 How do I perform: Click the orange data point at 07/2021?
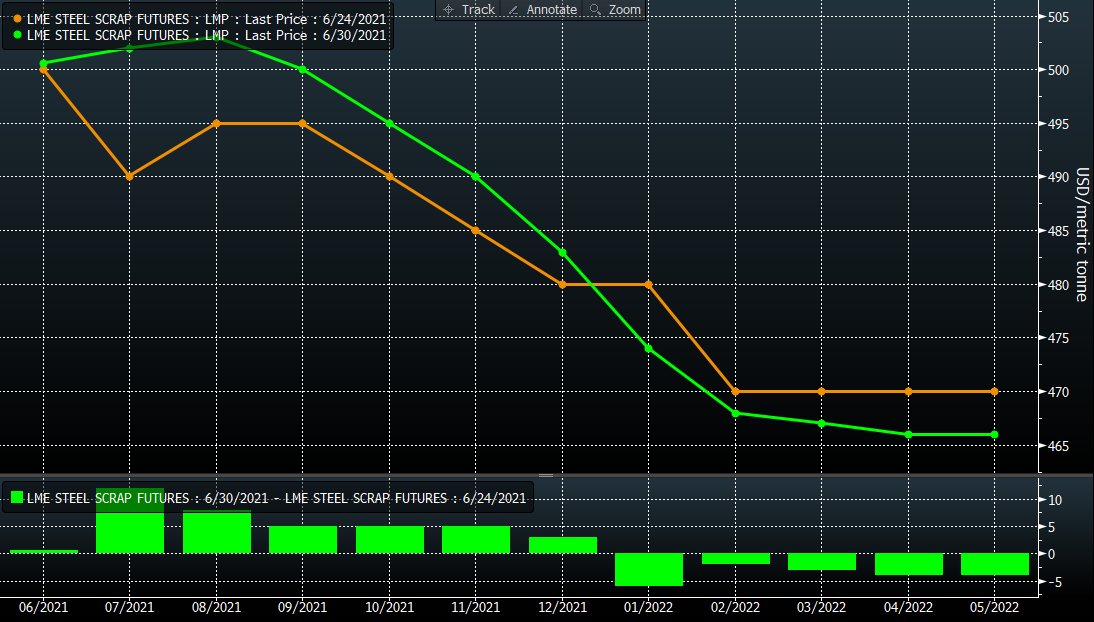click(x=129, y=176)
